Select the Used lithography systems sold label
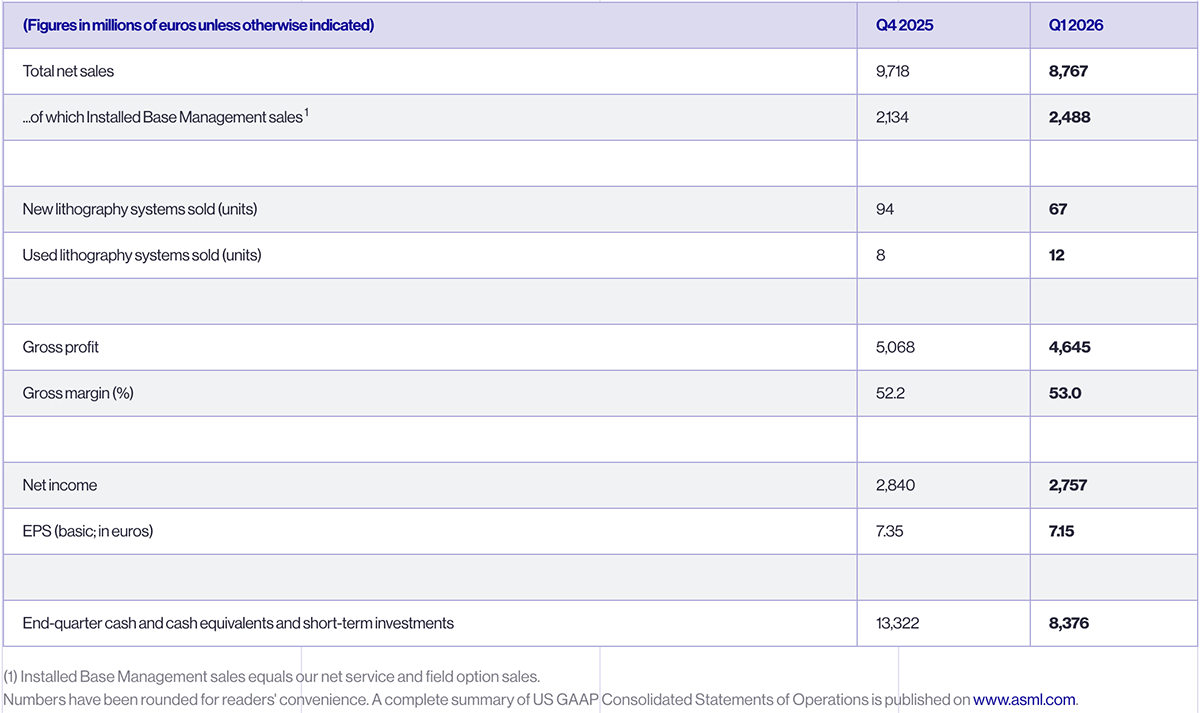 click(x=141, y=255)
